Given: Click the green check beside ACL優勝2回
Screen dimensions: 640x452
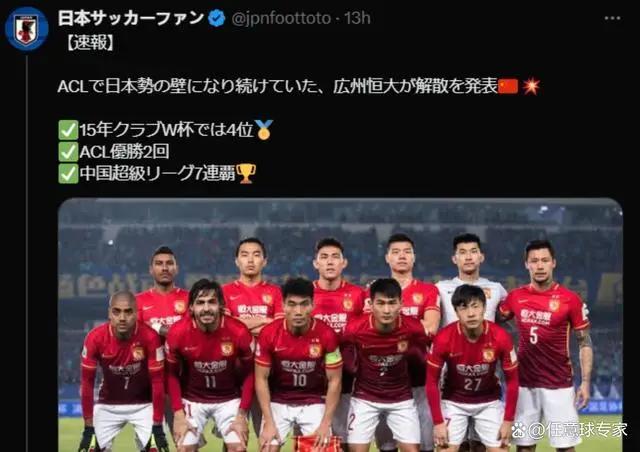Looking at the screenshot, I should coord(68,152).
